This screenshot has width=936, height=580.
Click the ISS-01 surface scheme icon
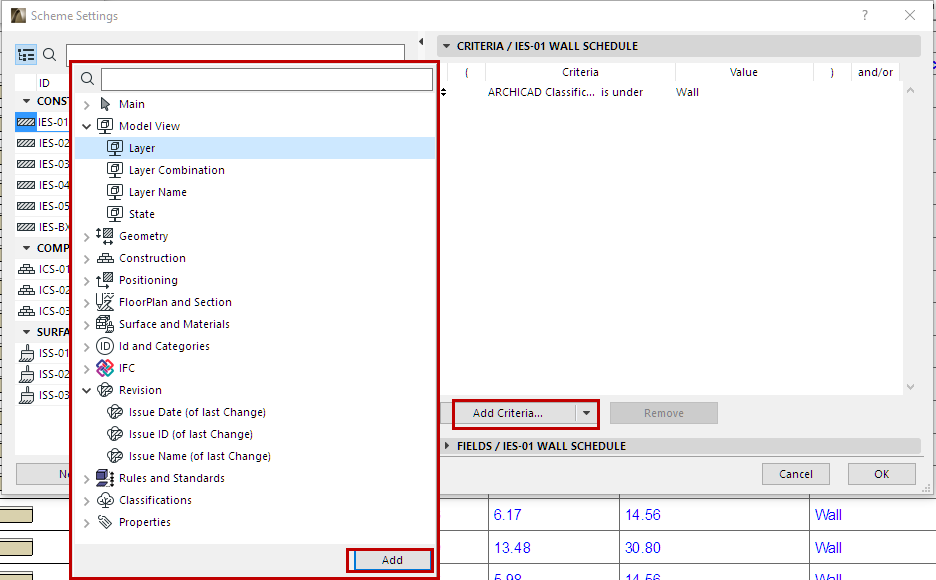click(x=26, y=353)
